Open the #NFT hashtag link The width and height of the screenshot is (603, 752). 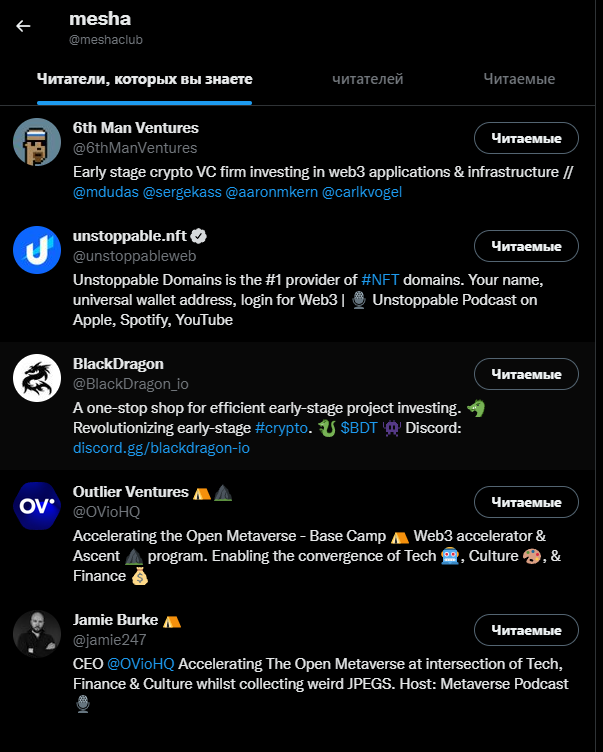tap(380, 280)
